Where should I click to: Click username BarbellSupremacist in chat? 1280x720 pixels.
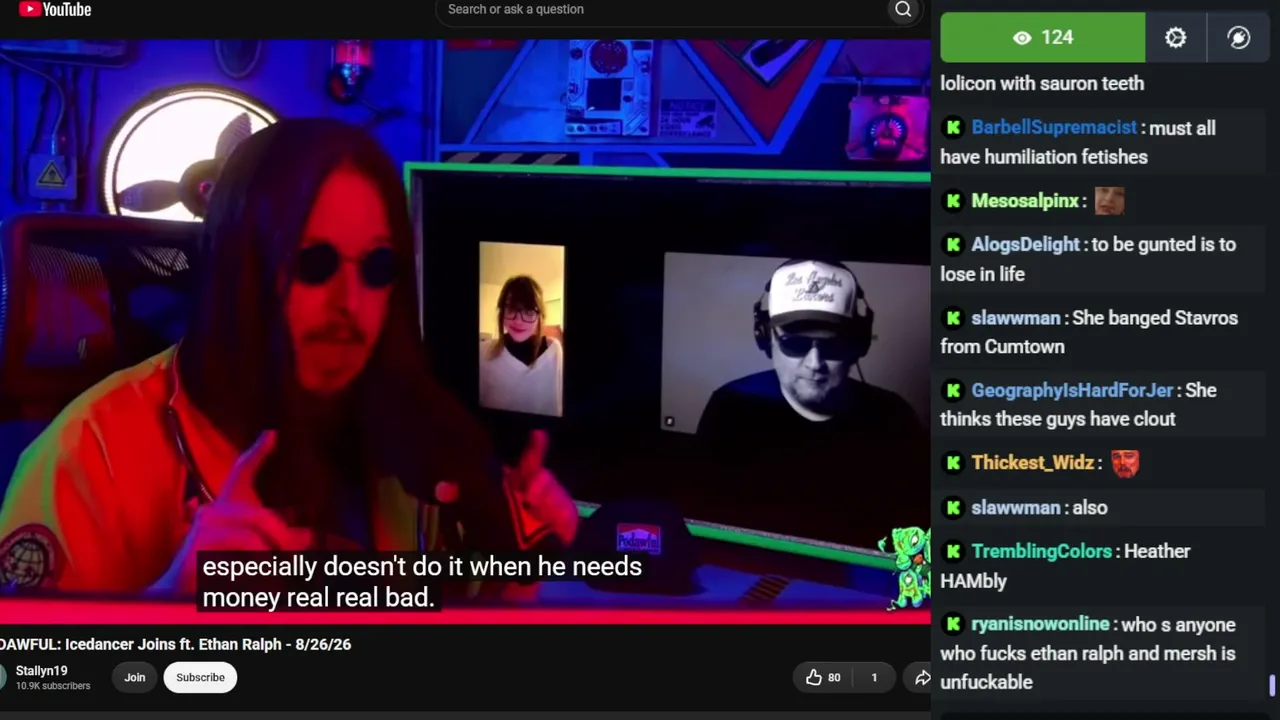tap(1054, 128)
